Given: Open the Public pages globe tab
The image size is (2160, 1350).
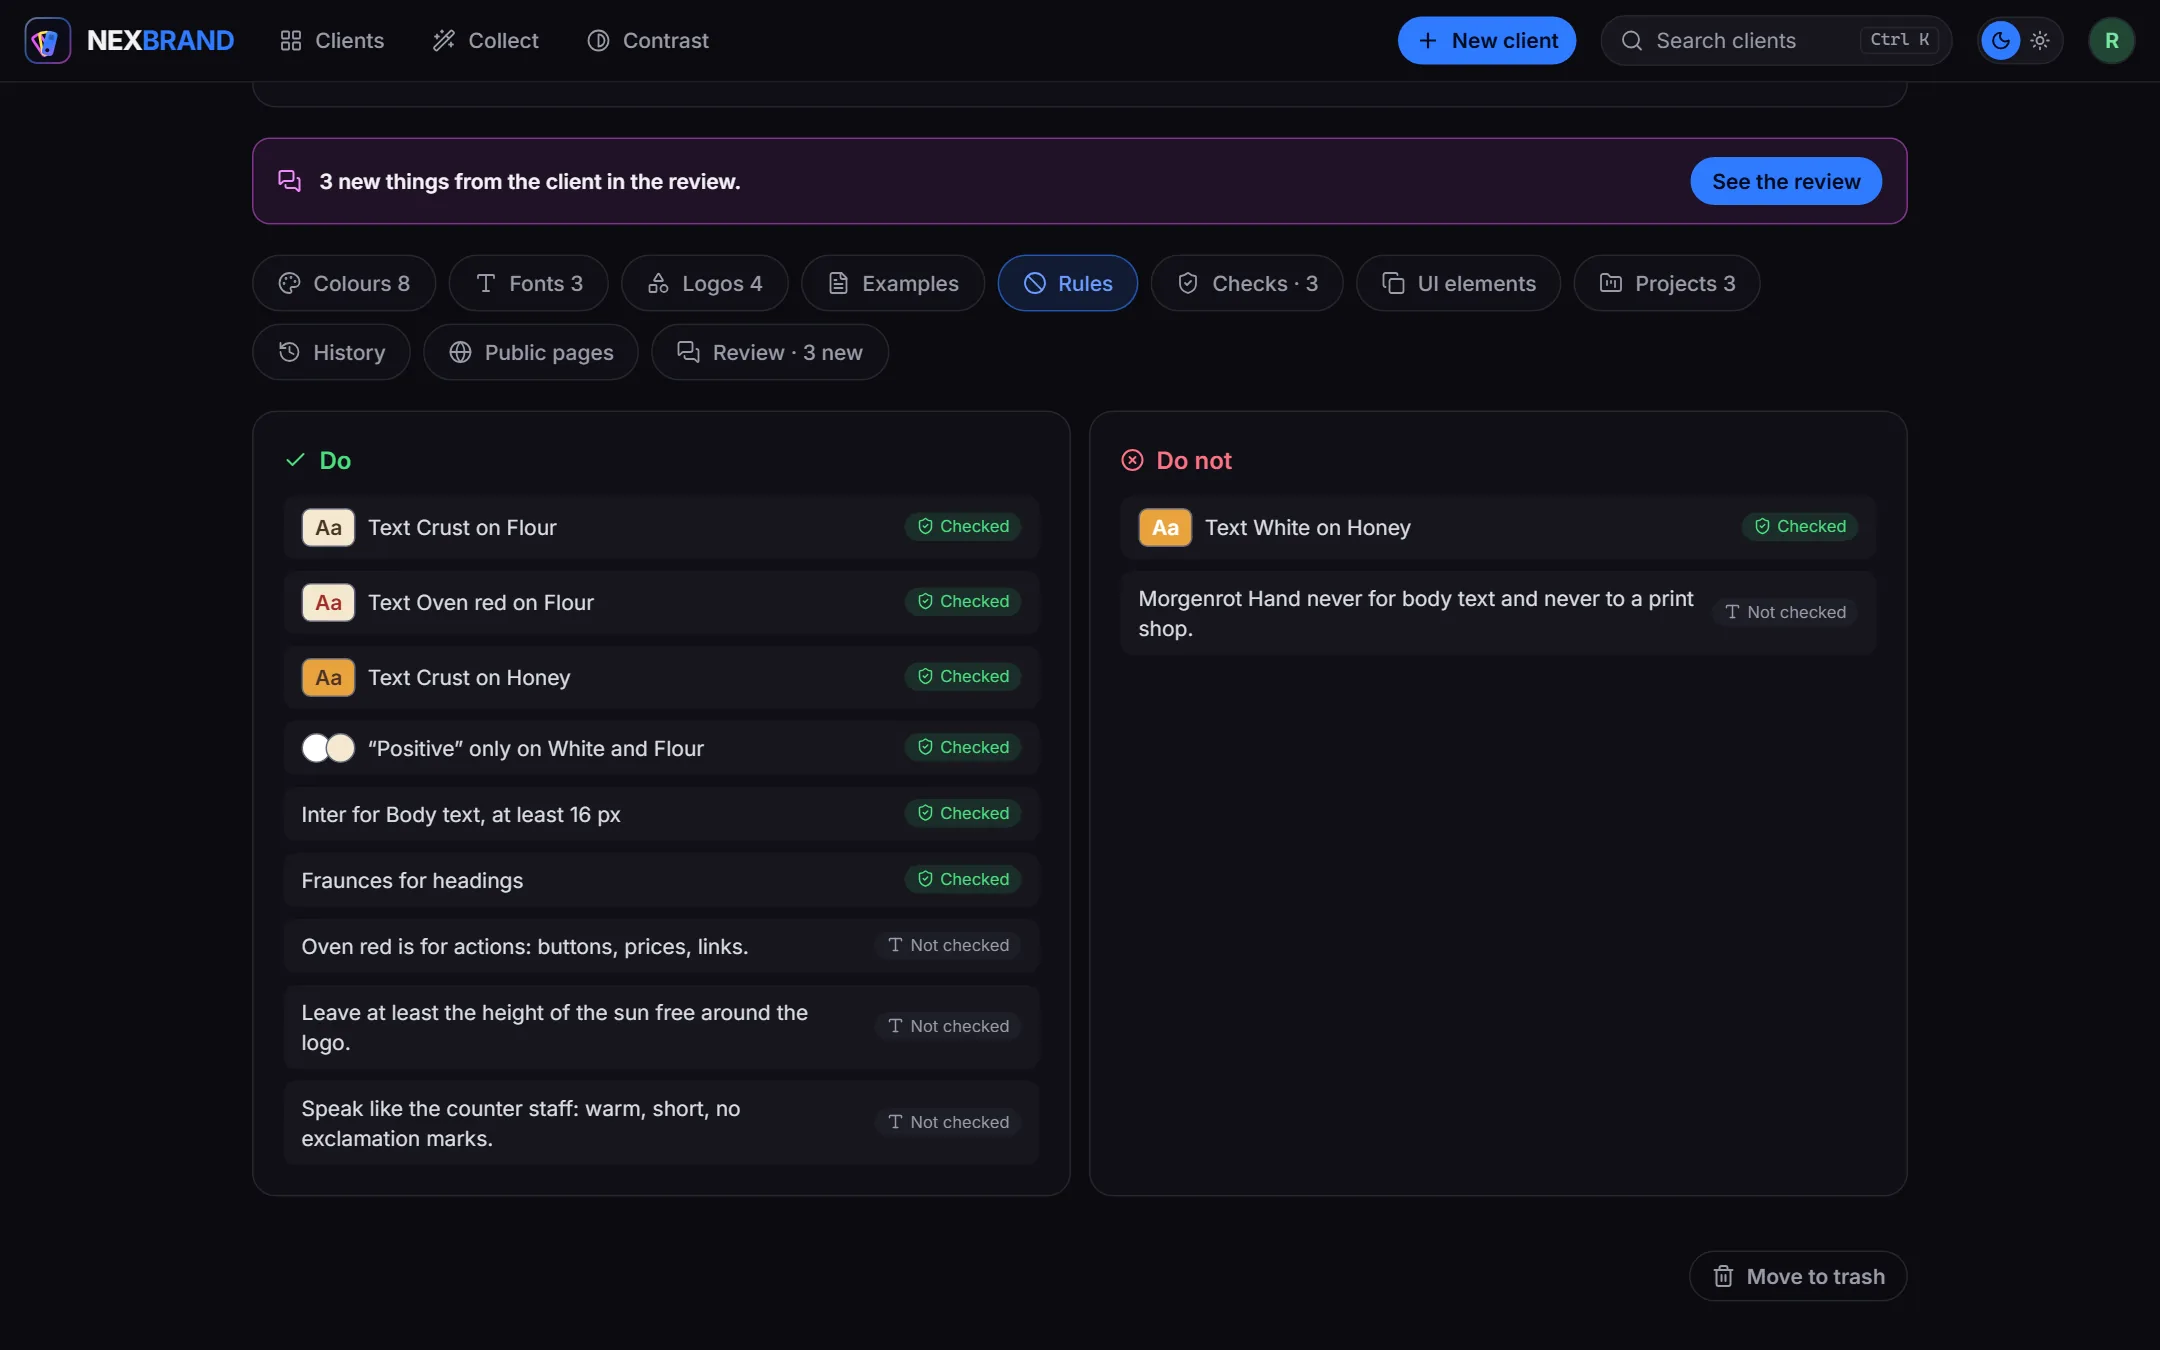Looking at the screenshot, I should (531, 352).
